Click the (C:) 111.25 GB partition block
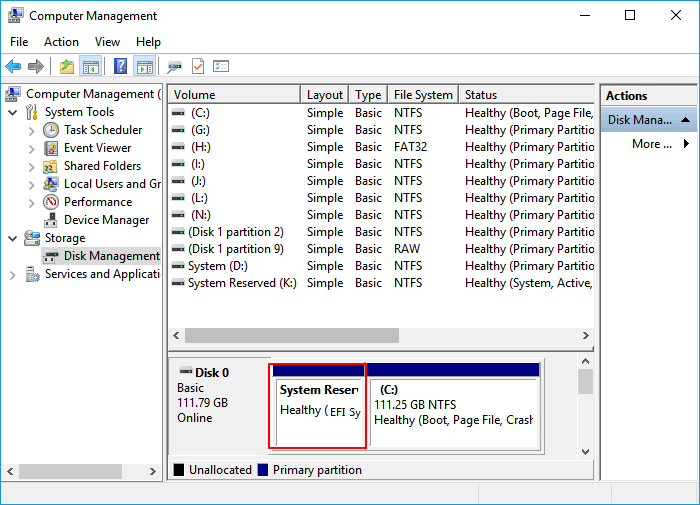The height and width of the screenshot is (505, 700). coord(454,412)
